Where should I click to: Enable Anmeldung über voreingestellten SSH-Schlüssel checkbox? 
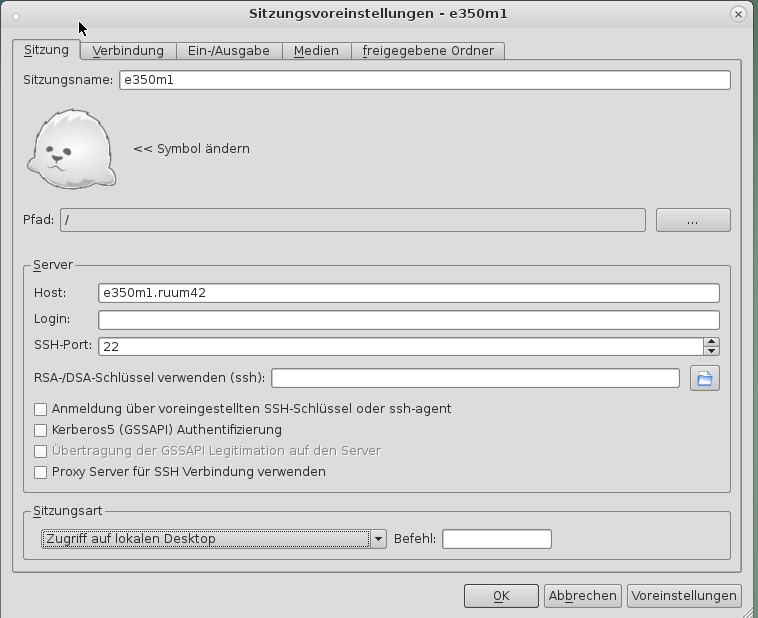point(41,409)
